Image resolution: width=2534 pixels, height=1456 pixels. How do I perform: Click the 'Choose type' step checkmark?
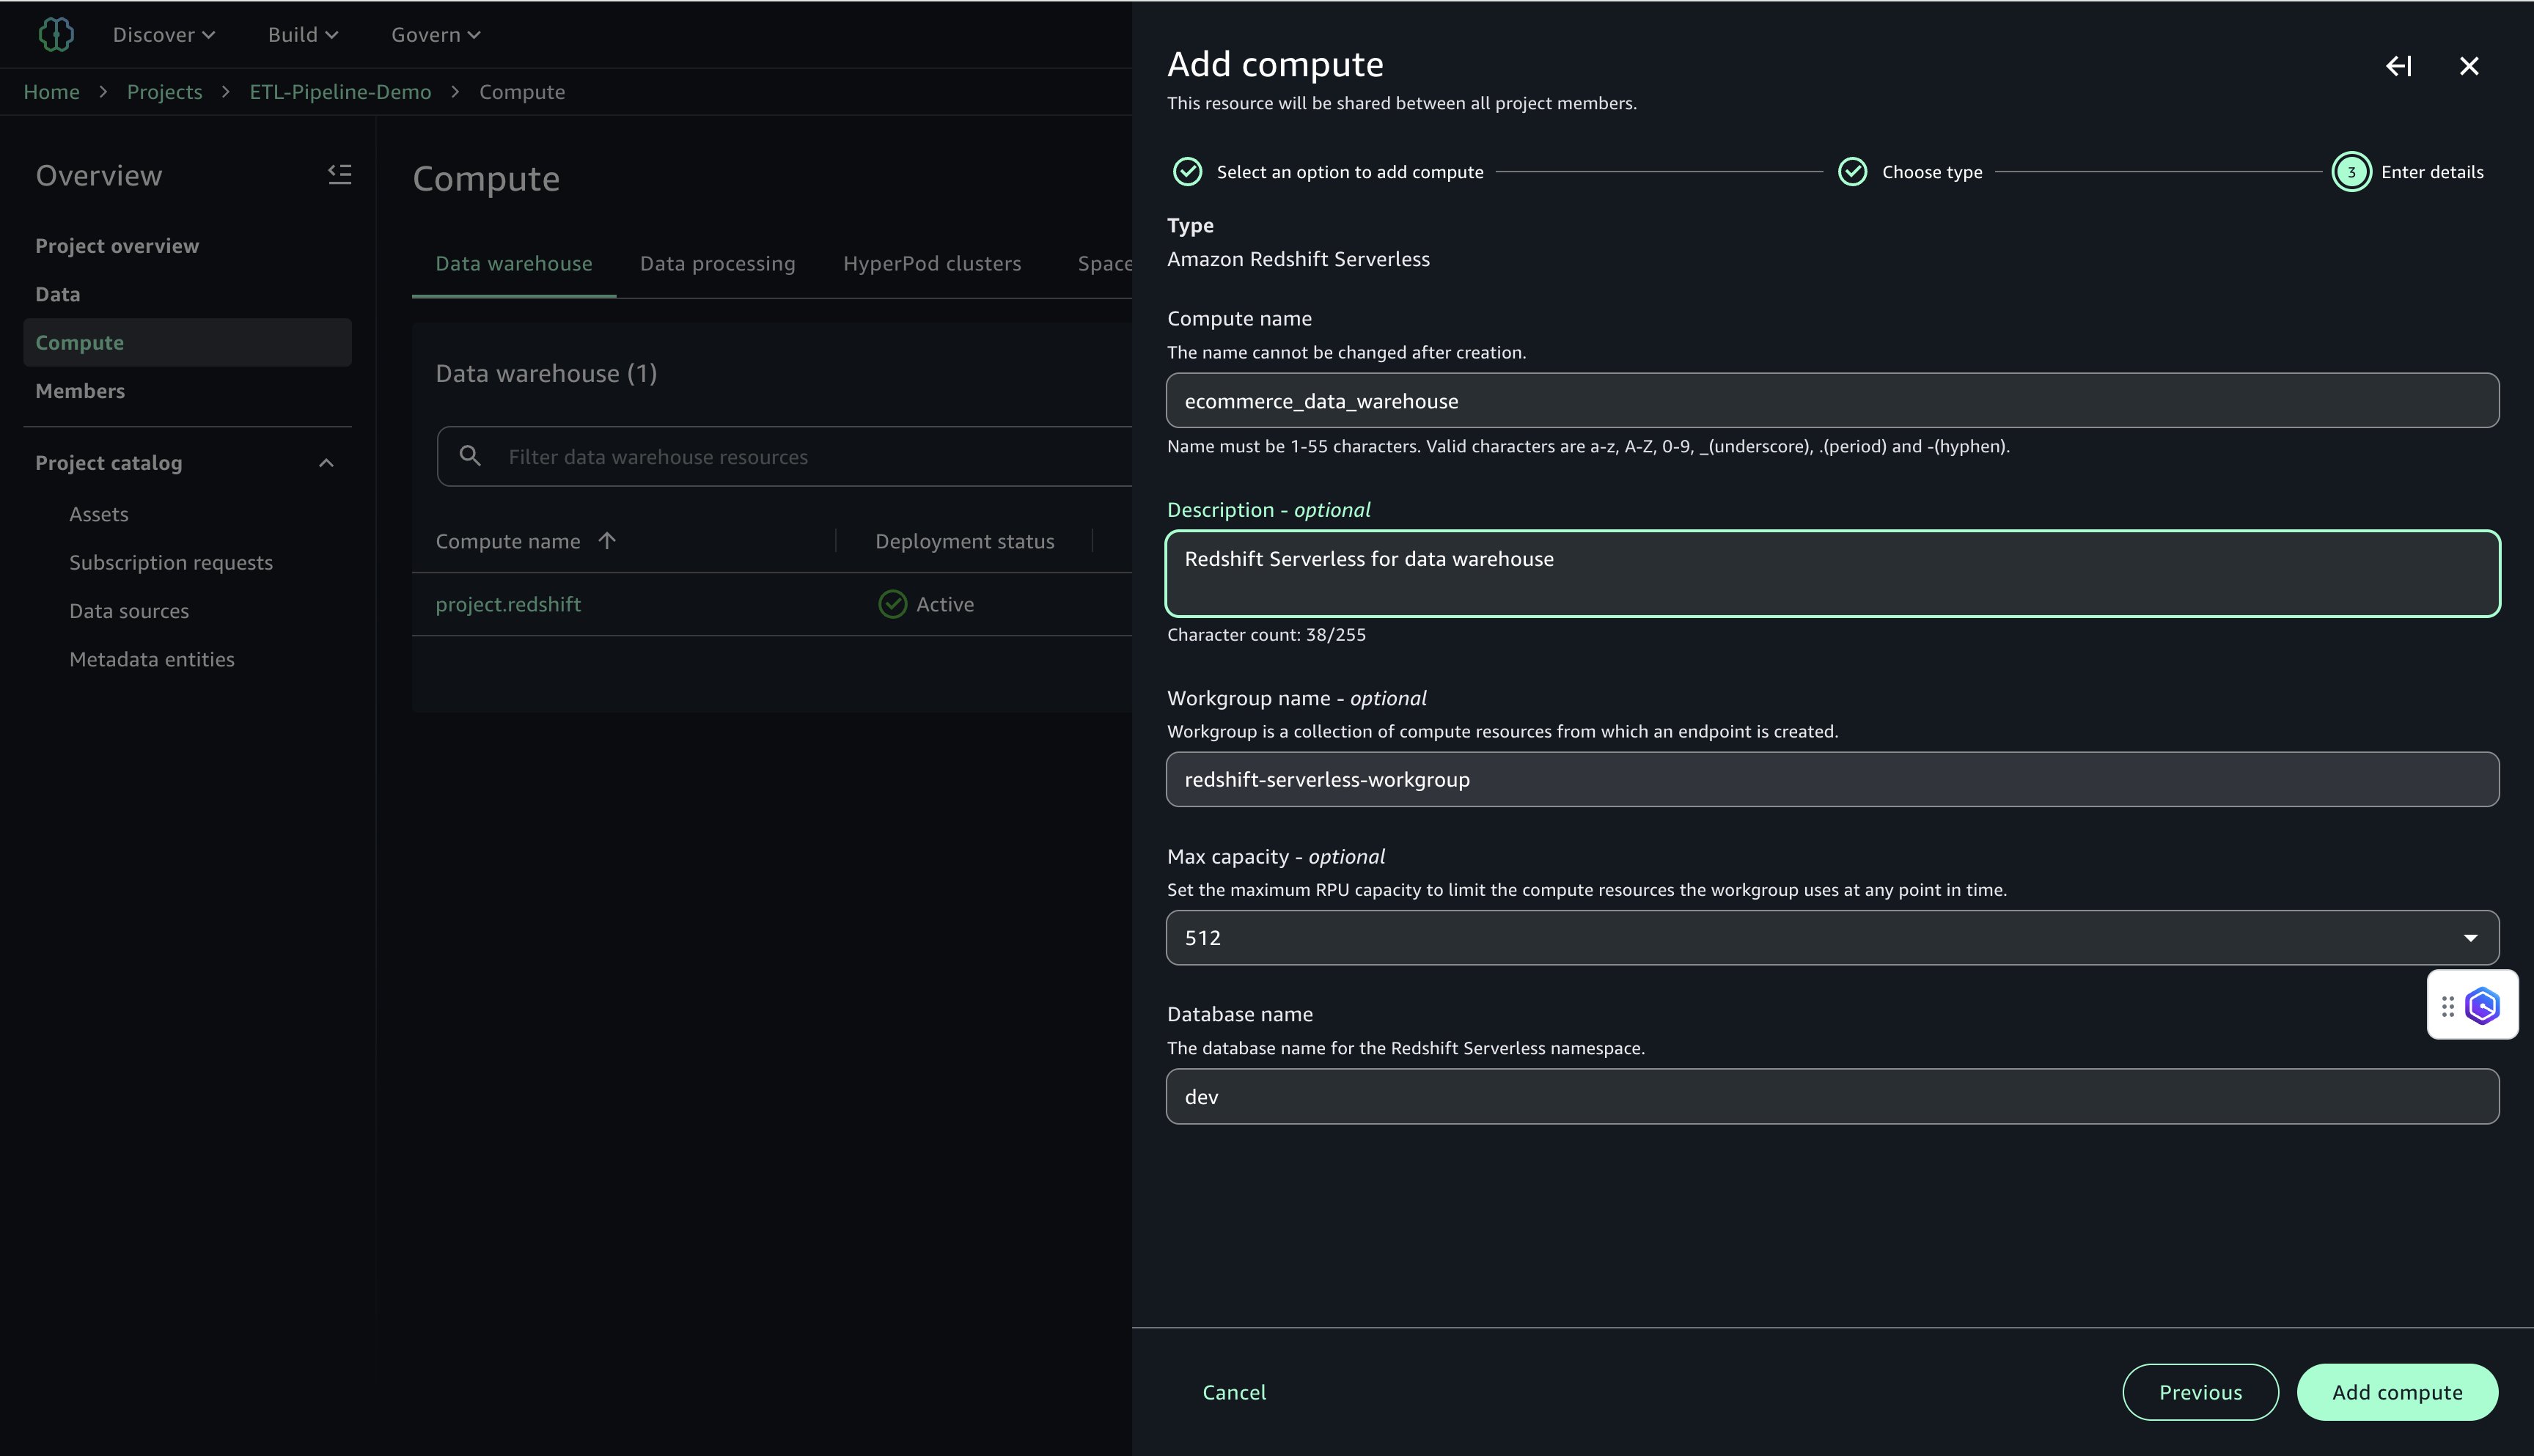(x=1852, y=172)
